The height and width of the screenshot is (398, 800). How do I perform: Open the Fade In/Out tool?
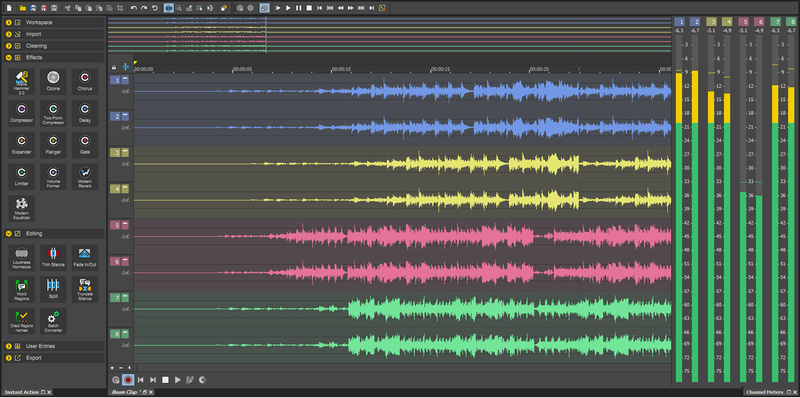pyautogui.click(x=85, y=258)
